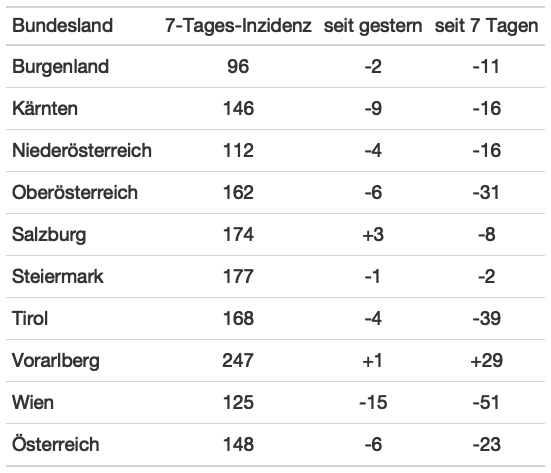Select the Niederösterreich row label

(82, 150)
